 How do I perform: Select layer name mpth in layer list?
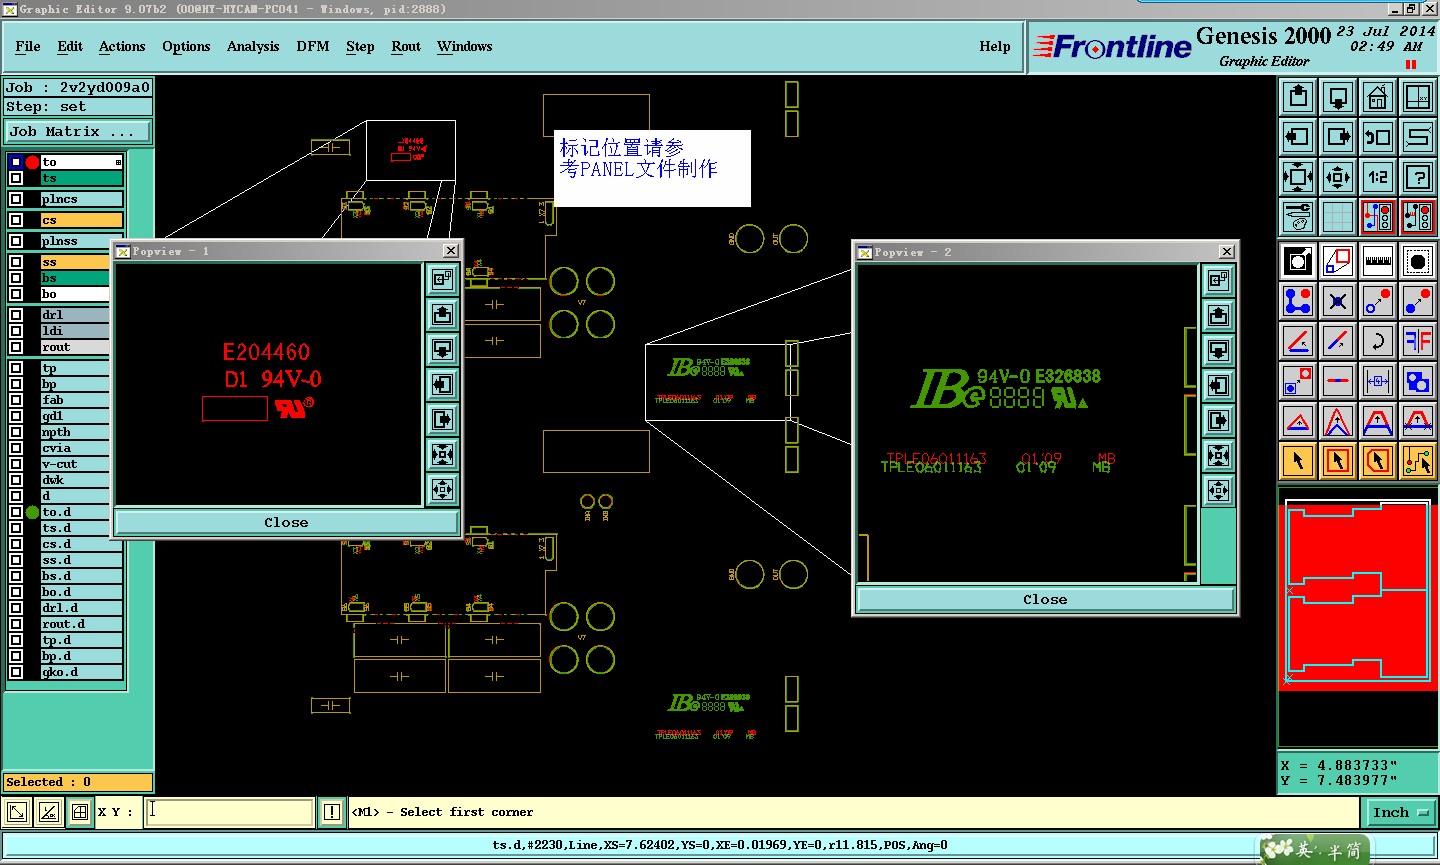(75, 432)
